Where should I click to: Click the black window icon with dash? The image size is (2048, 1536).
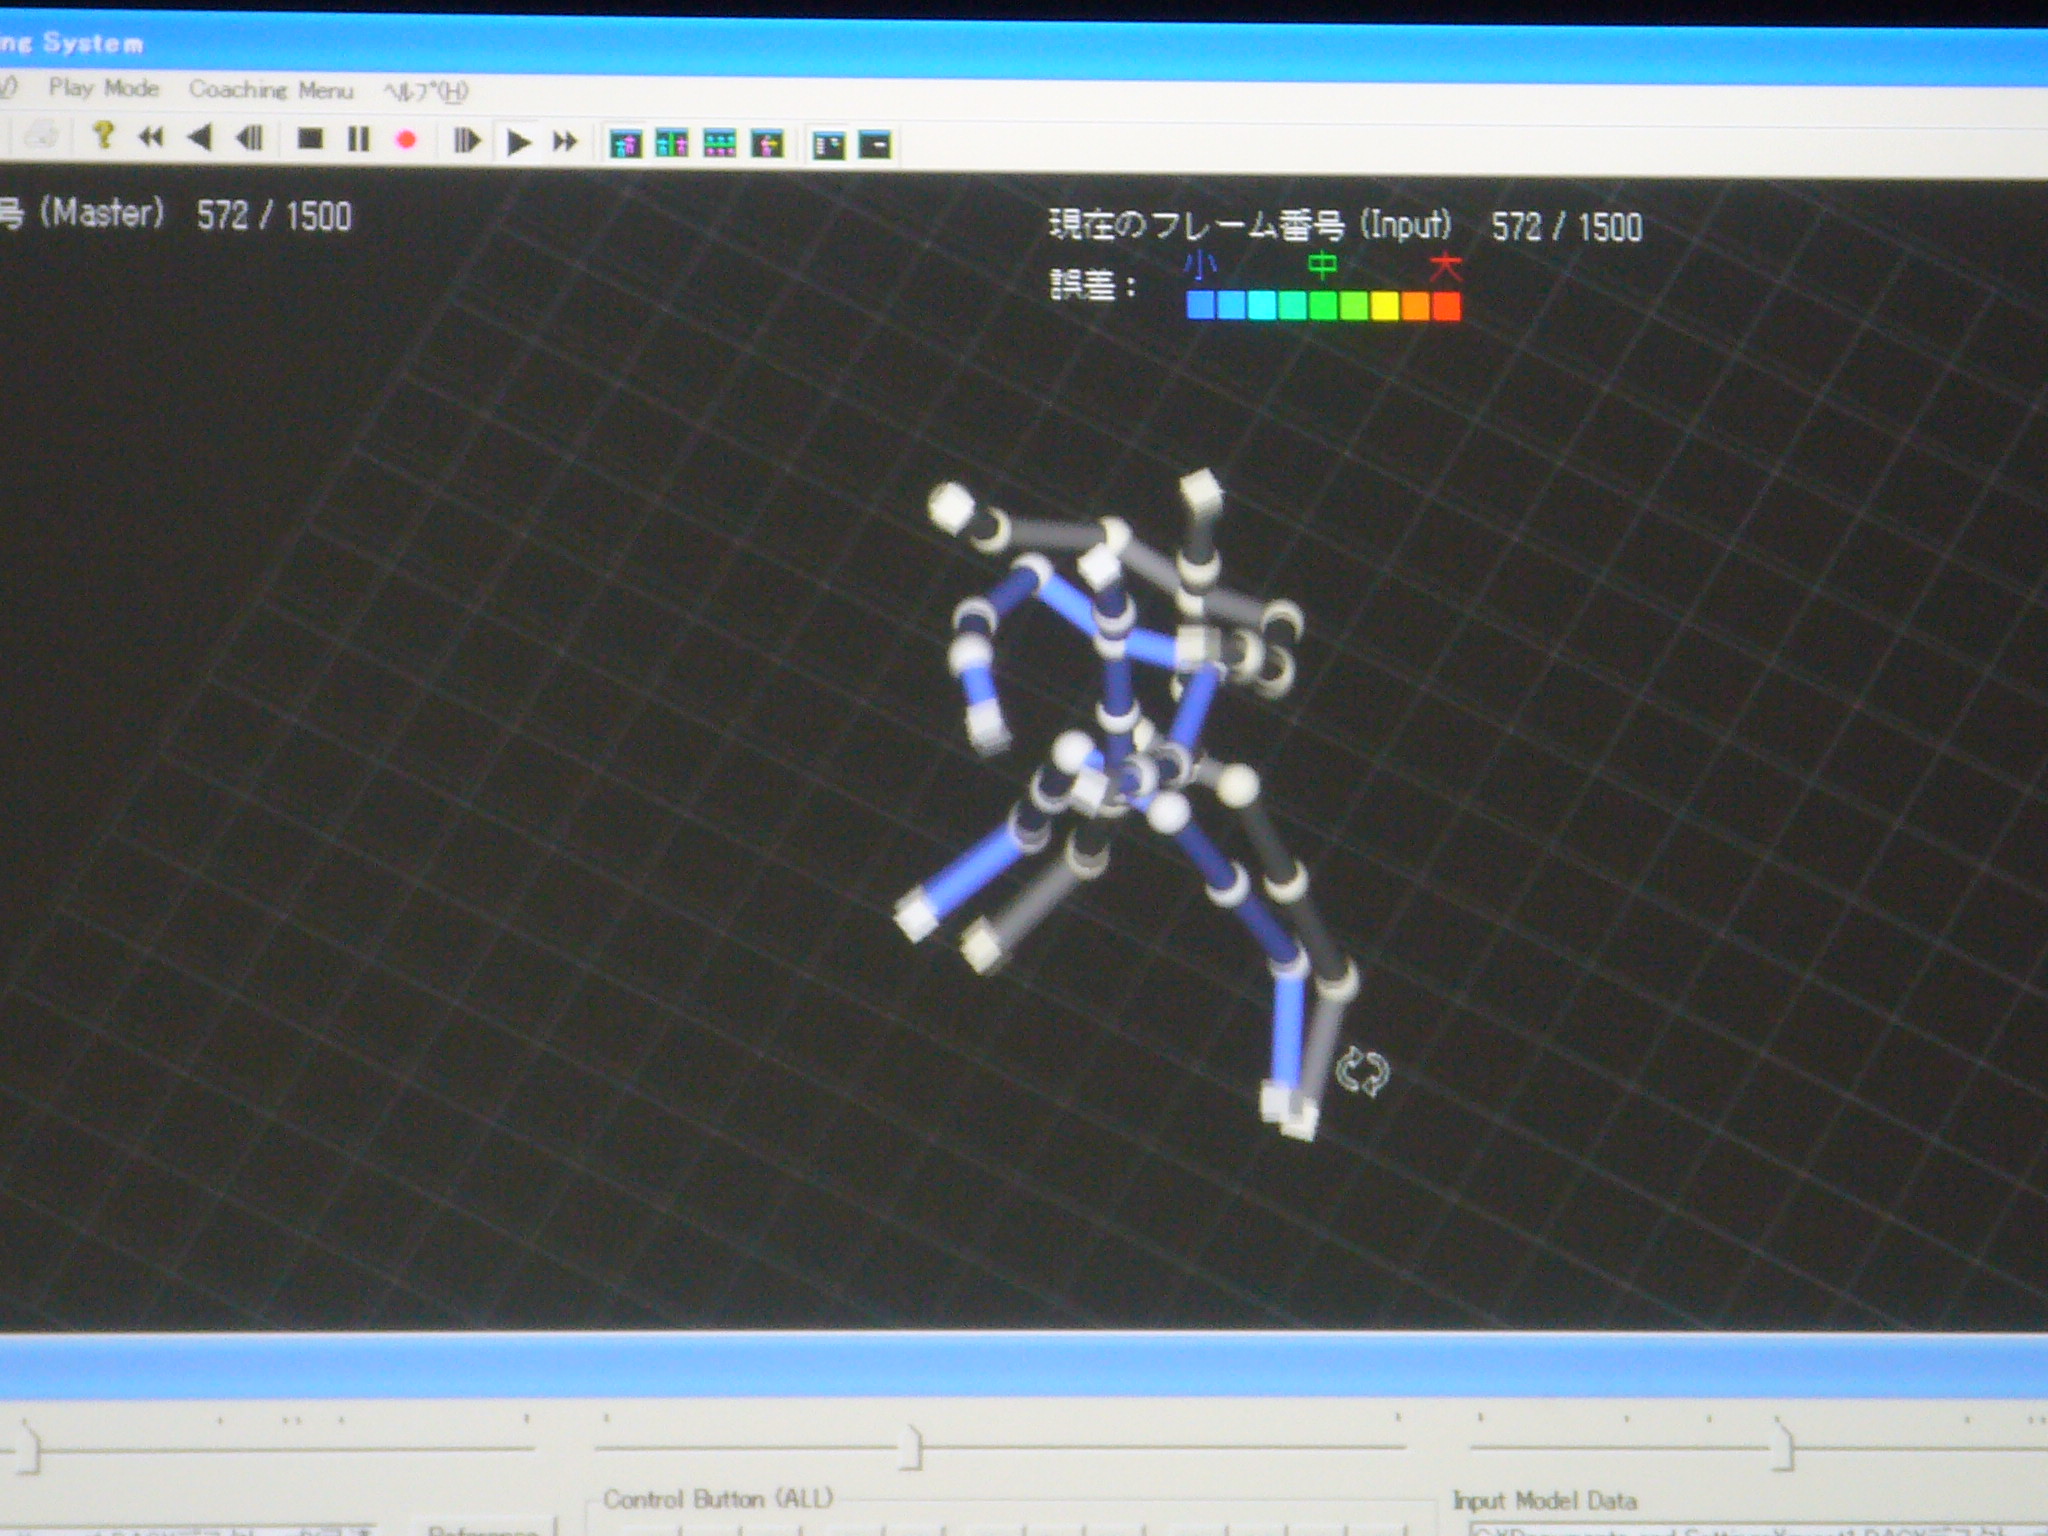tap(875, 146)
